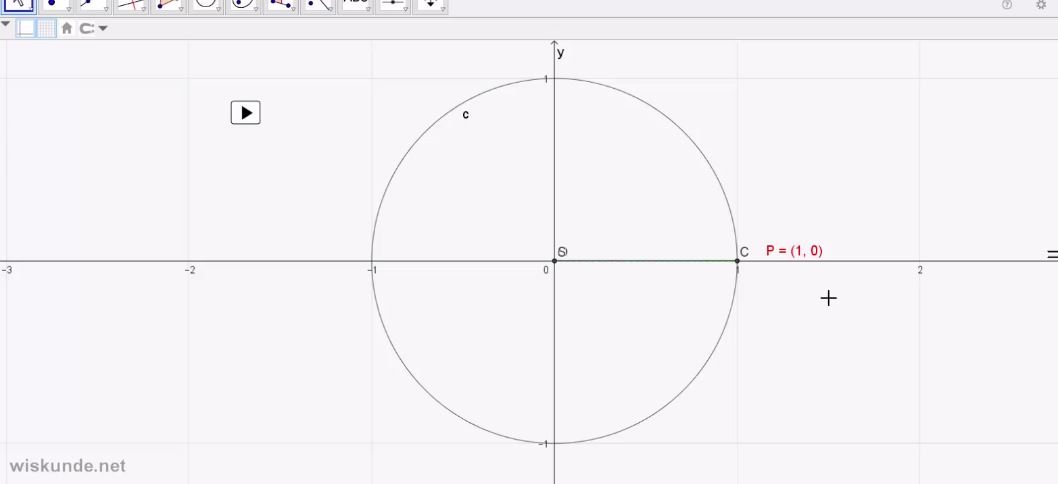The image size is (1058, 484).
Task: Select the ABC Text tool
Action: pos(356,5)
